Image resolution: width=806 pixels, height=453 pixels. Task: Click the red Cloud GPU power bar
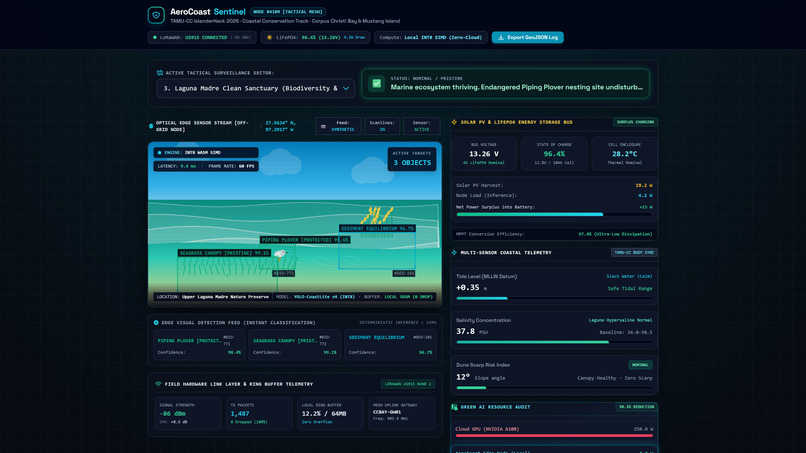pyautogui.click(x=554, y=436)
